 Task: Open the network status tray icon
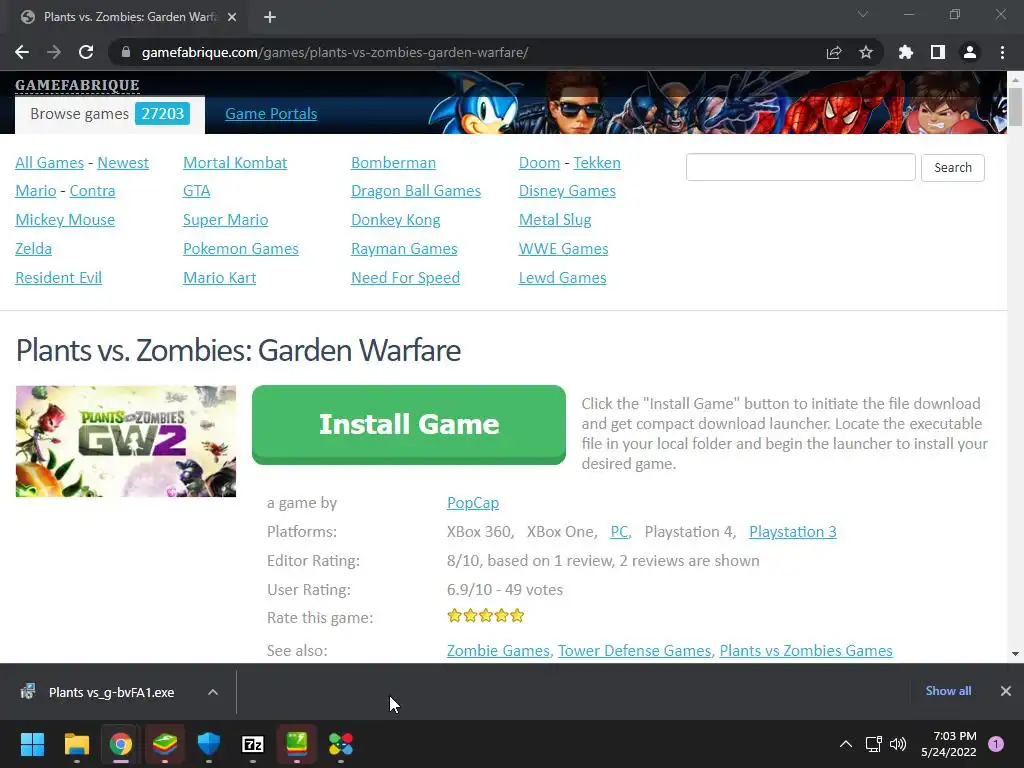(x=873, y=744)
